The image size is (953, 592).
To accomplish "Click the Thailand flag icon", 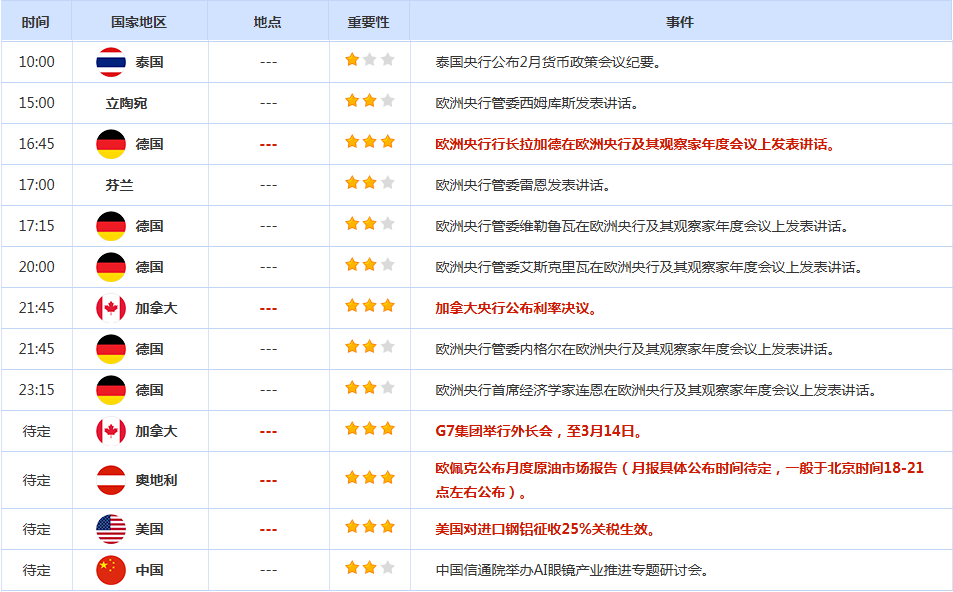I will (x=110, y=62).
